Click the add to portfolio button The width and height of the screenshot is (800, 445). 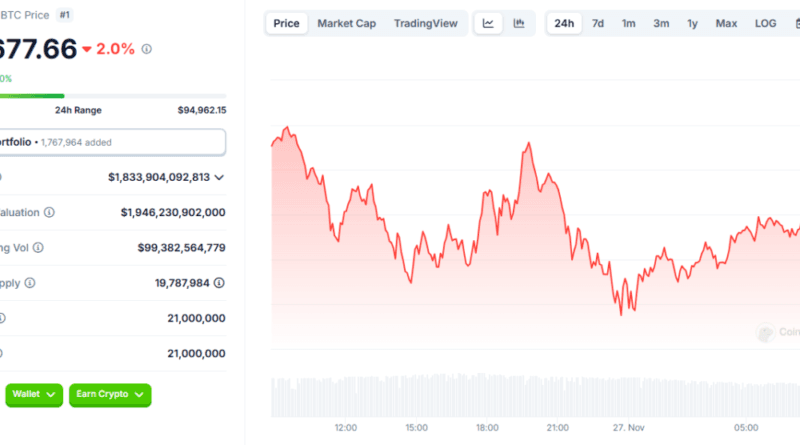pyautogui.click(x=110, y=142)
